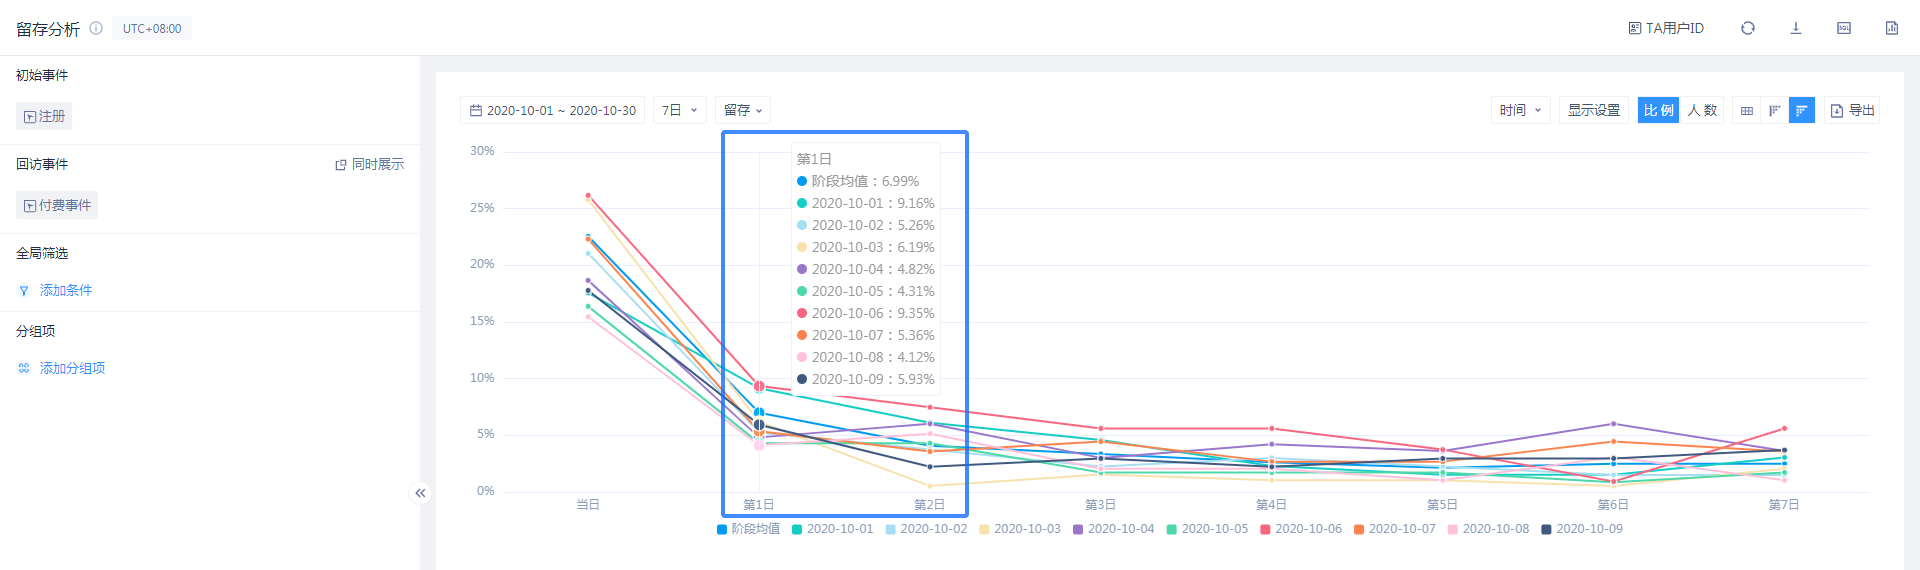Toggle display to 比例 mode
Screen dimensions: 1920x570
tap(1658, 110)
